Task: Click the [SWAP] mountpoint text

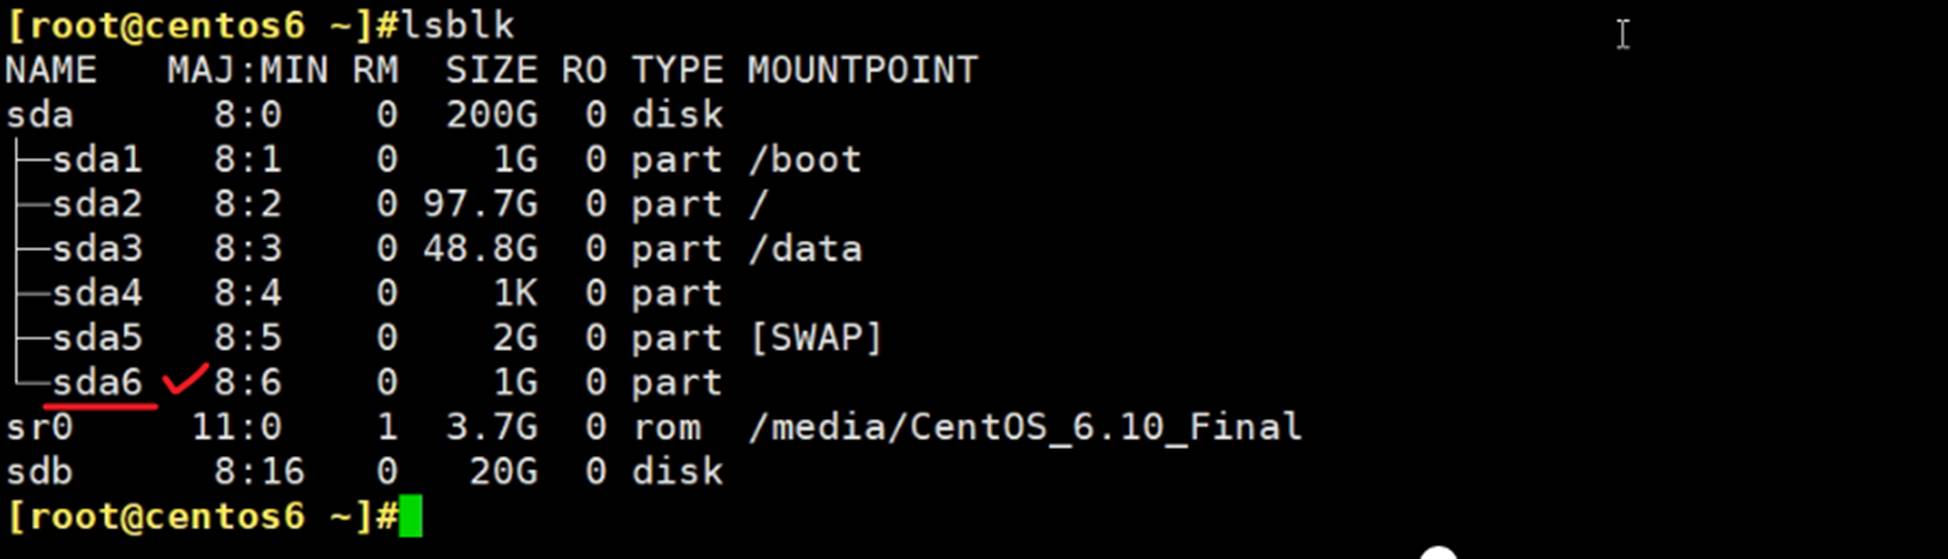Action: tap(816, 338)
